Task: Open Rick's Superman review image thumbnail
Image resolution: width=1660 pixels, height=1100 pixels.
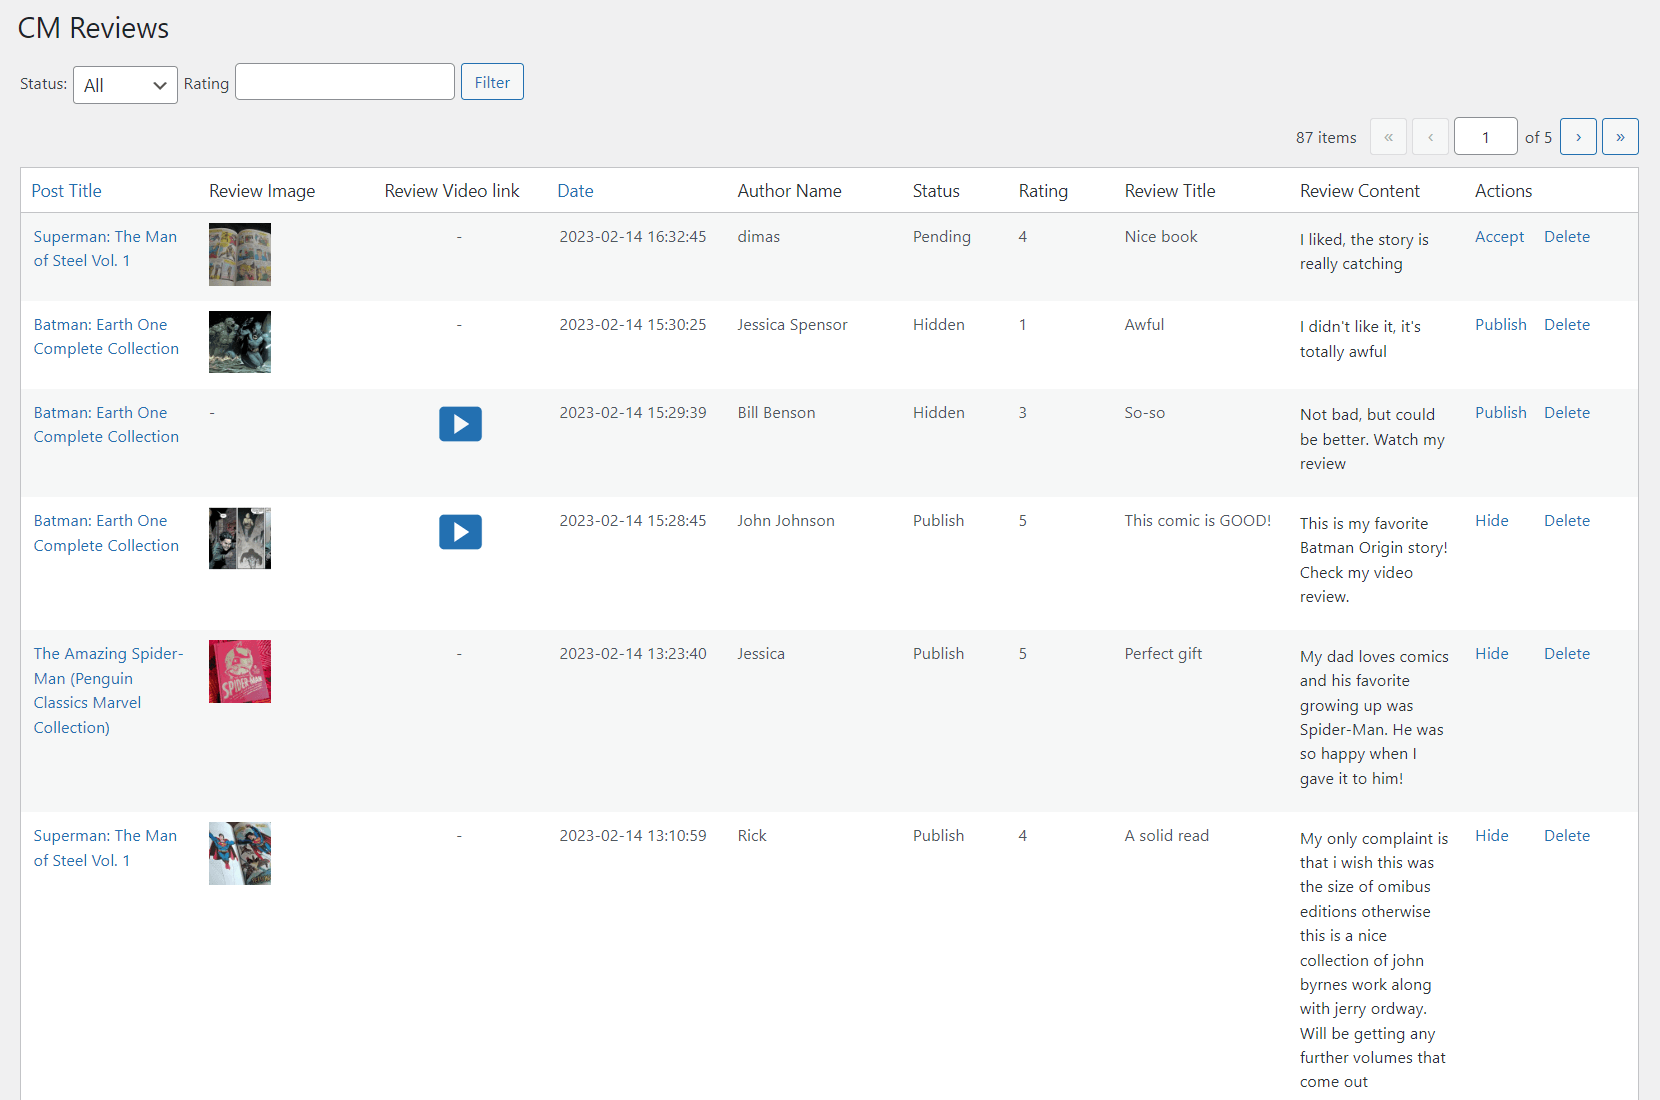Action: (240, 853)
